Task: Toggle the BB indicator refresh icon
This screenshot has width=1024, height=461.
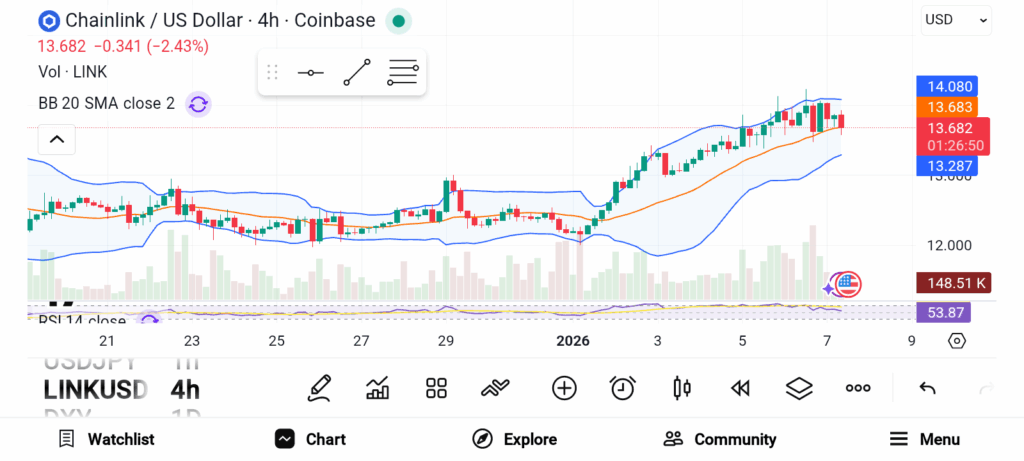Action: [198, 103]
